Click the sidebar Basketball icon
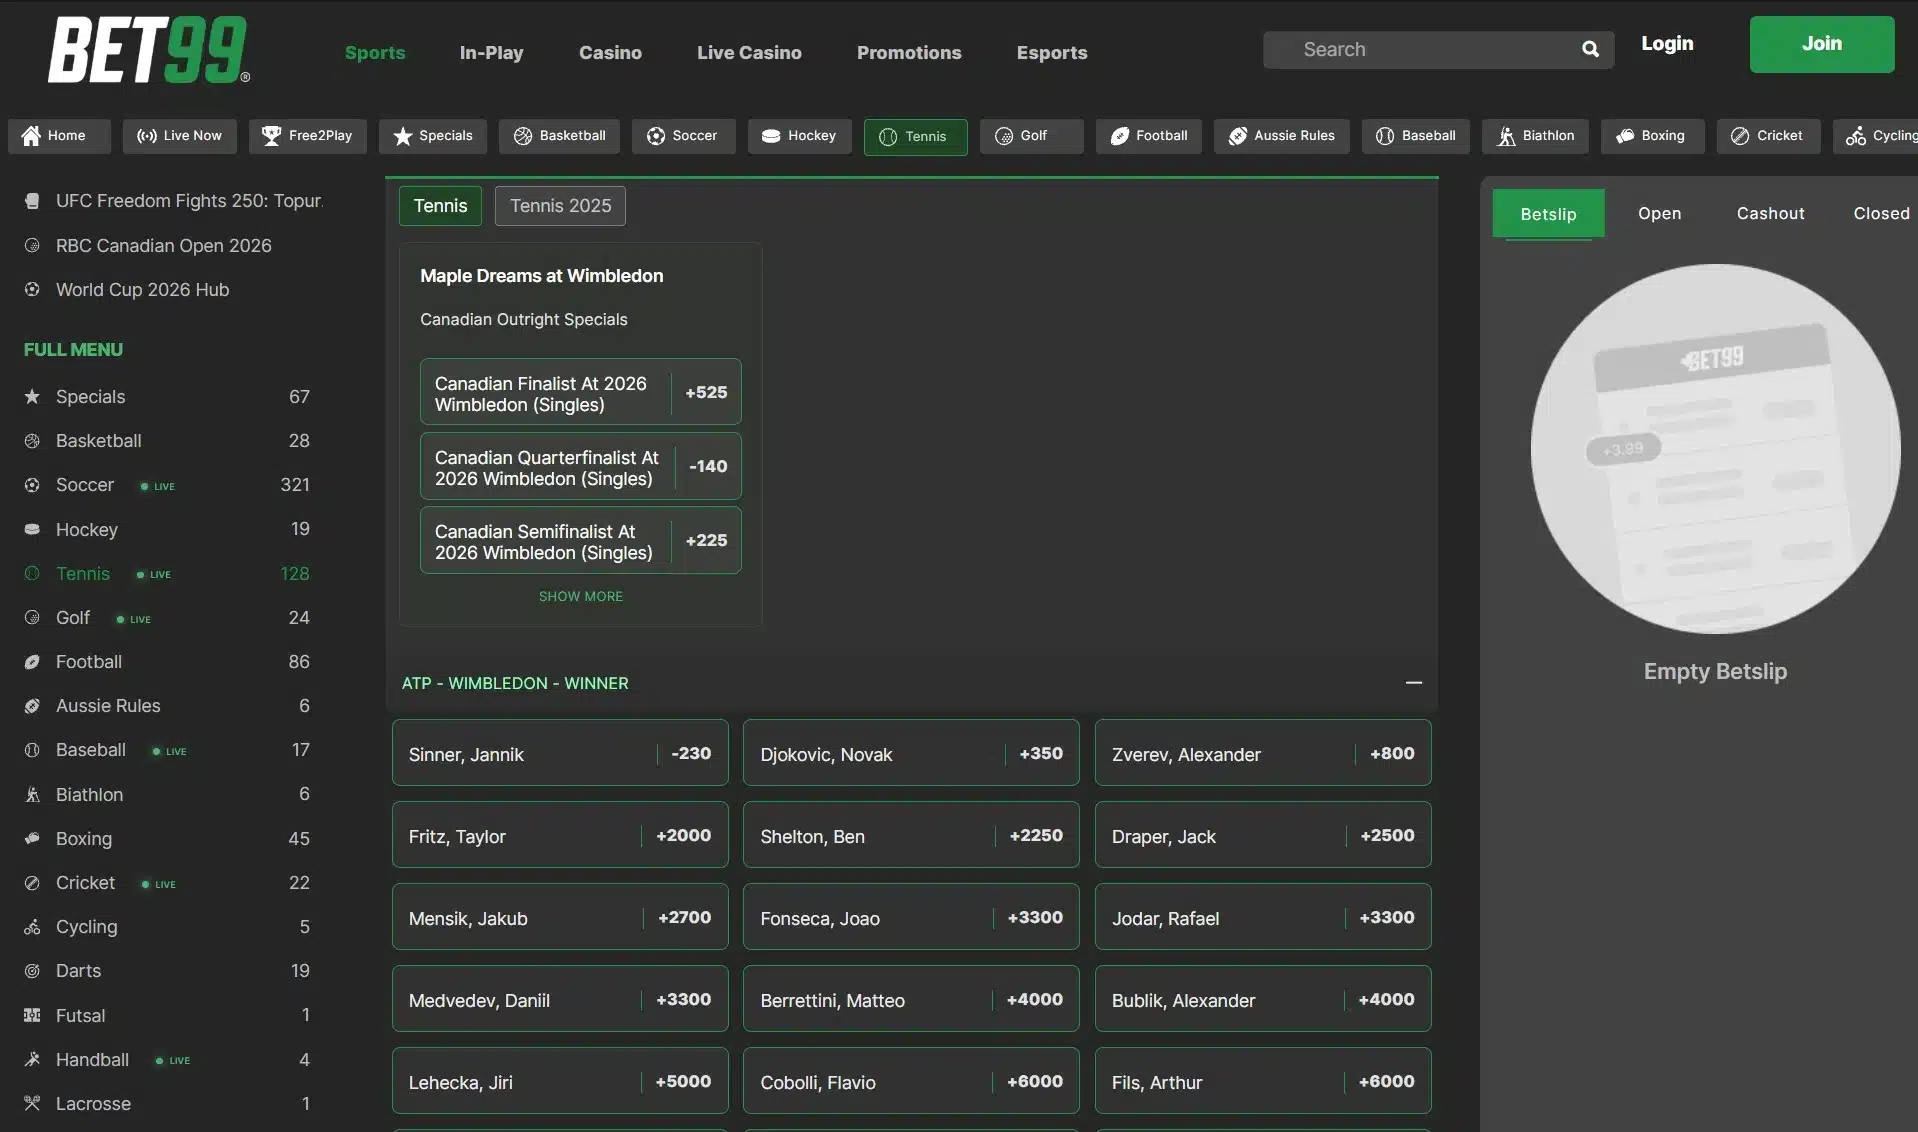The height and width of the screenshot is (1132, 1918). click(x=32, y=441)
